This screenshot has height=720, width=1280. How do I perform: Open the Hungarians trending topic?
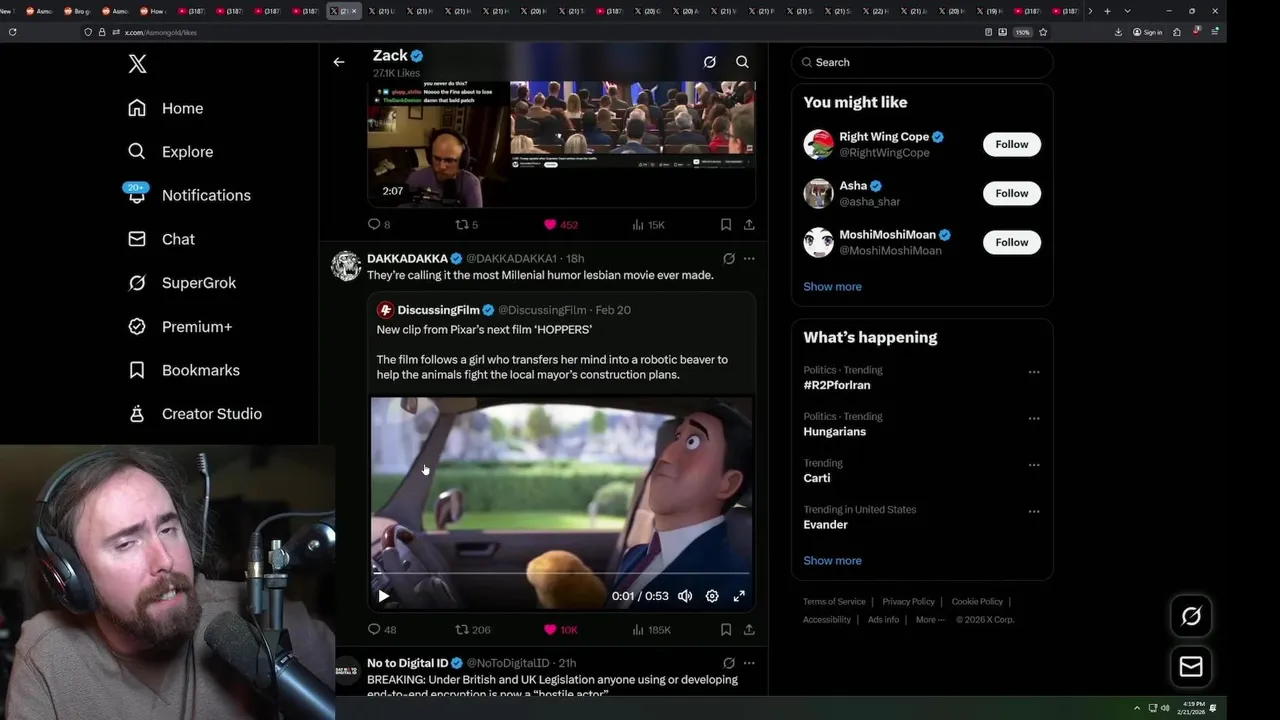coord(834,432)
